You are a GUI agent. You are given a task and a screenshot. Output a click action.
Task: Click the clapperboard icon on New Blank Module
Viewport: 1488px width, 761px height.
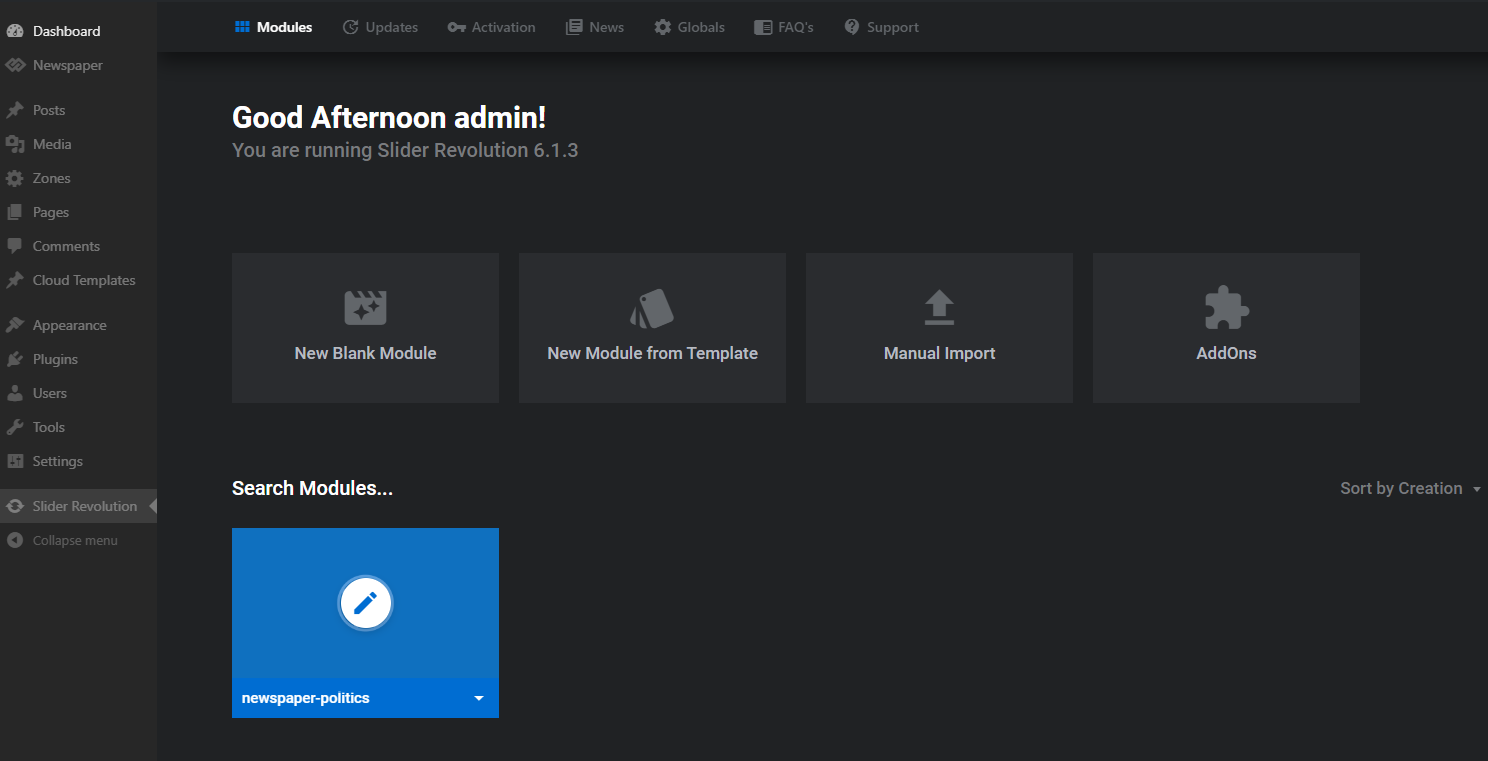pos(365,307)
